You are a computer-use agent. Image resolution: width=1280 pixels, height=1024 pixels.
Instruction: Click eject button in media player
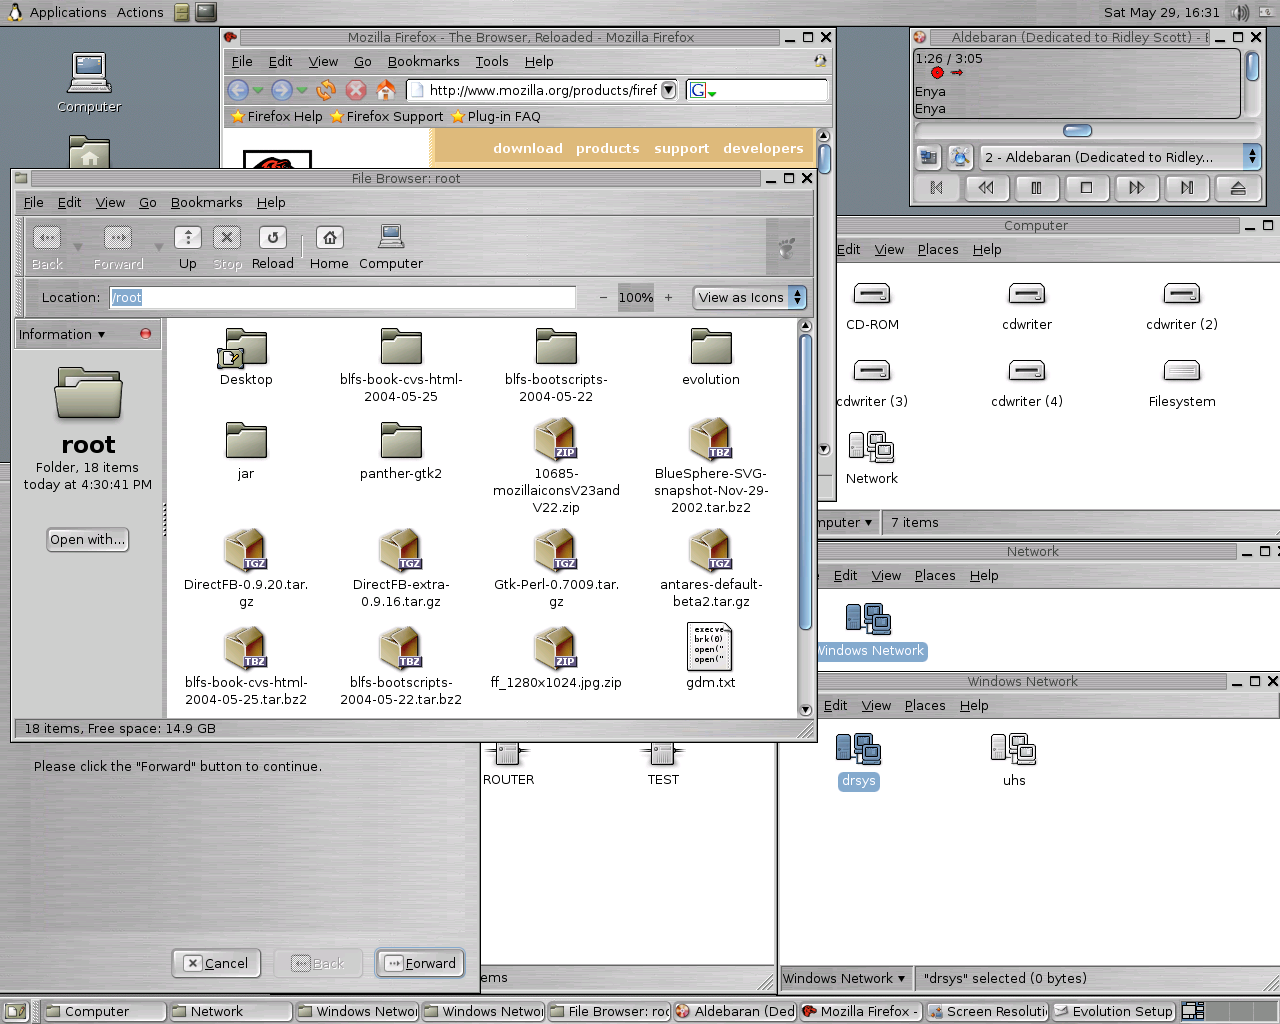[x=1238, y=187]
